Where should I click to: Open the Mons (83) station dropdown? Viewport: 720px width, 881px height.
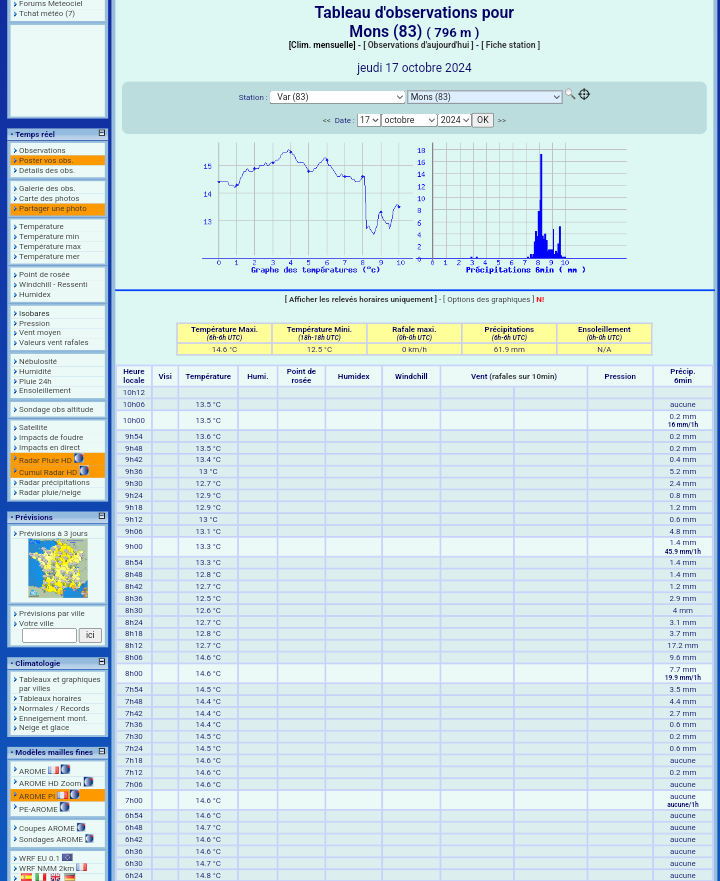click(x=484, y=97)
